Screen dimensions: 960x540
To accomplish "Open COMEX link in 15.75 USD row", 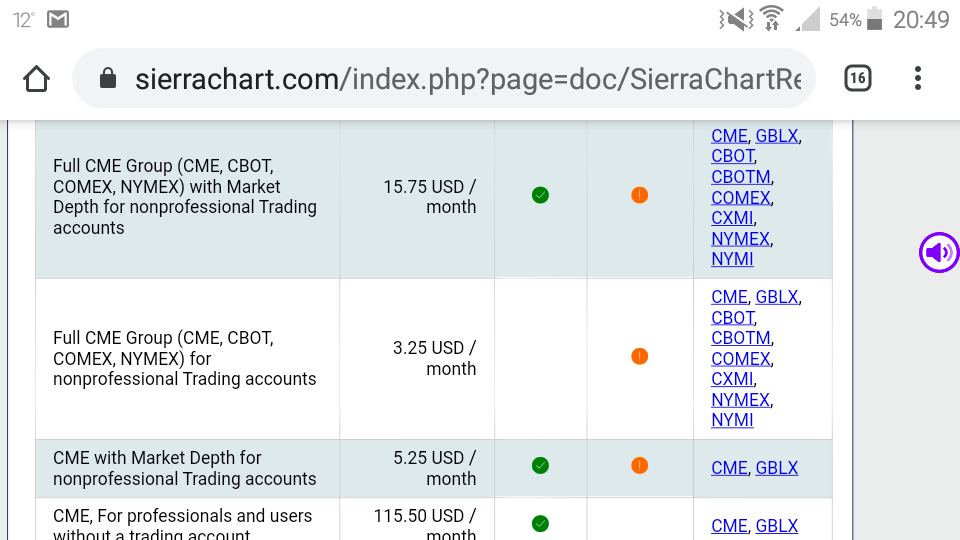I will tap(741, 198).
